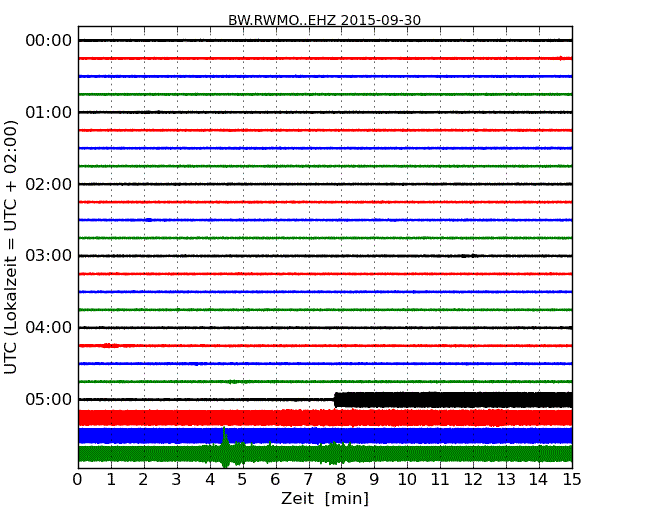This screenshot has width=650, height=520.
Task: Click the thick blue trace above green band
Action: [x=325, y=436]
